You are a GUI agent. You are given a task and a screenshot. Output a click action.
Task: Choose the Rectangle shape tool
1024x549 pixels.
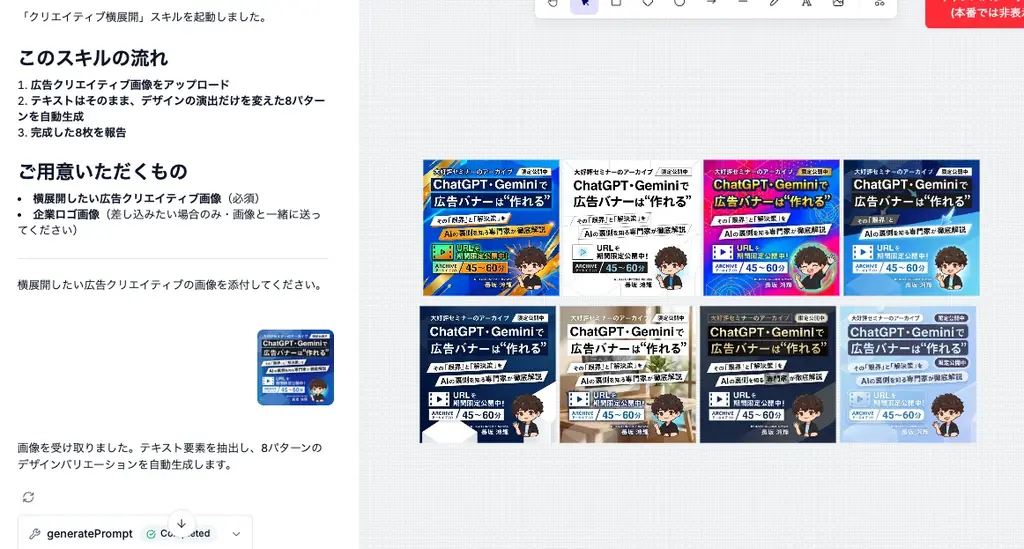[x=616, y=3]
